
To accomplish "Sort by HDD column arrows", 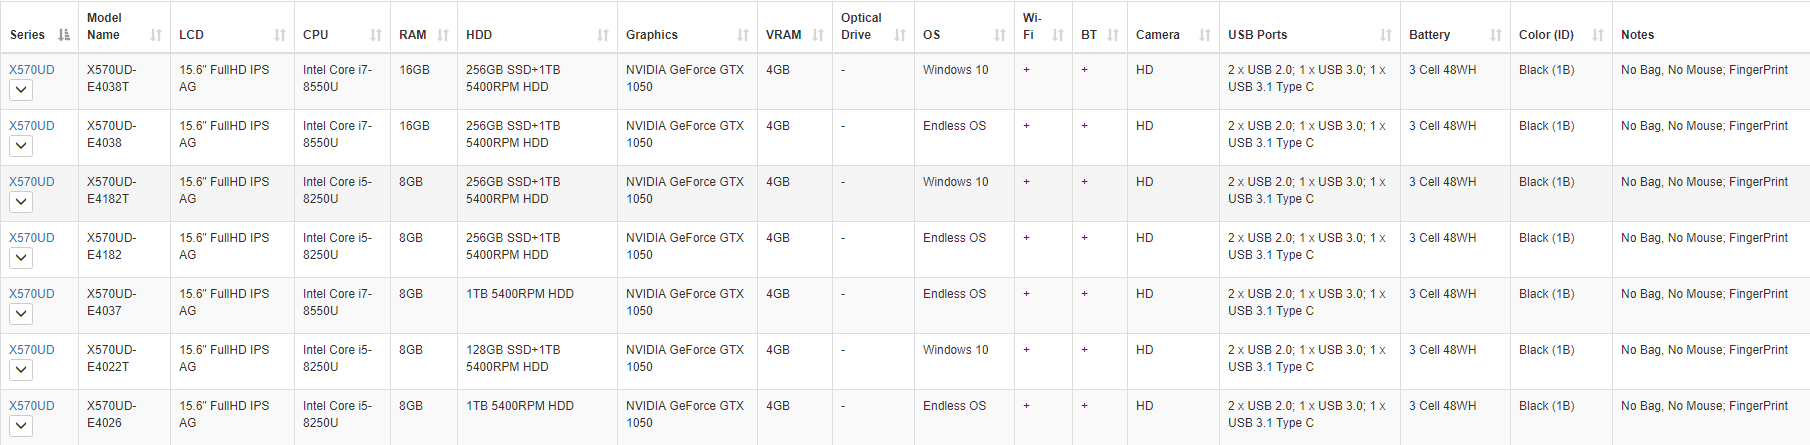I will (x=603, y=35).
